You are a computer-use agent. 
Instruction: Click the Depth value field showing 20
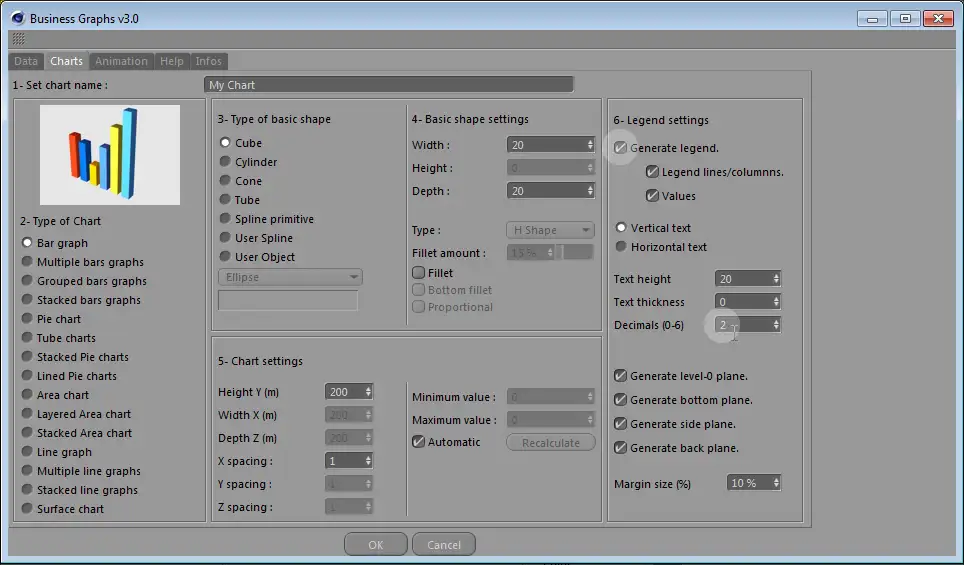(x=546, y=191)
